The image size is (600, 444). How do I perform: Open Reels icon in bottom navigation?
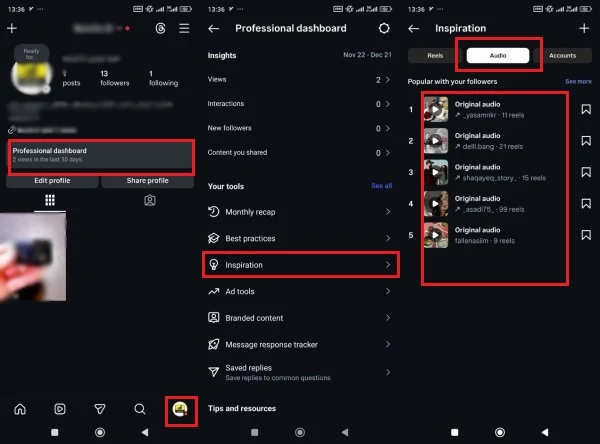[60, 409]
